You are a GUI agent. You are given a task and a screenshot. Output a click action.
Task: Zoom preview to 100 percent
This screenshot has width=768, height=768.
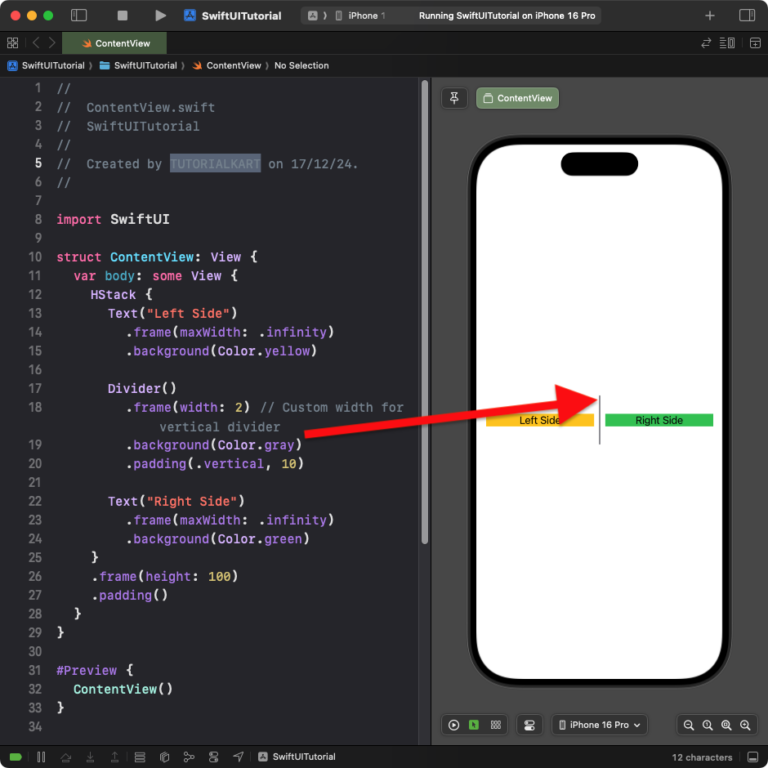(707, 725)
